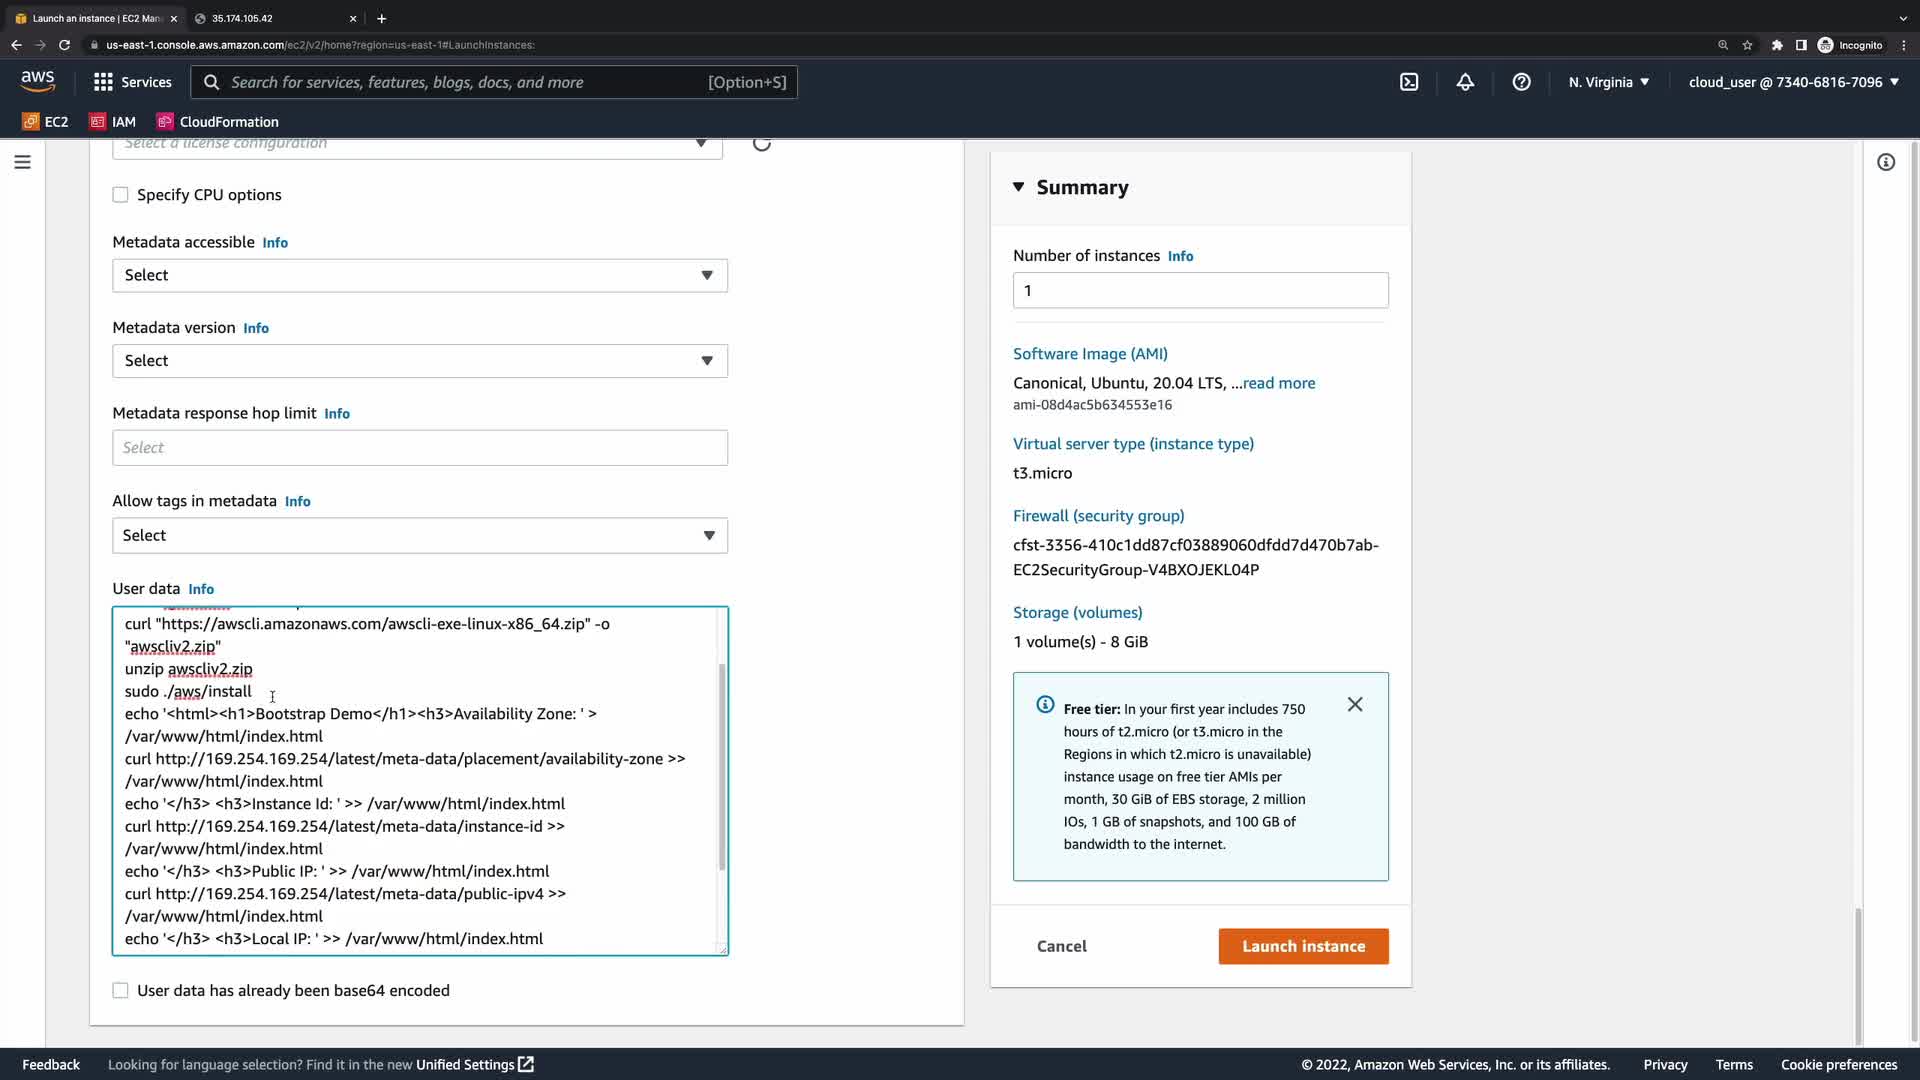This screenshot has width=1920, height=1080.
Task: Click the AWS logo home icon
Action: tap(38, 82)
